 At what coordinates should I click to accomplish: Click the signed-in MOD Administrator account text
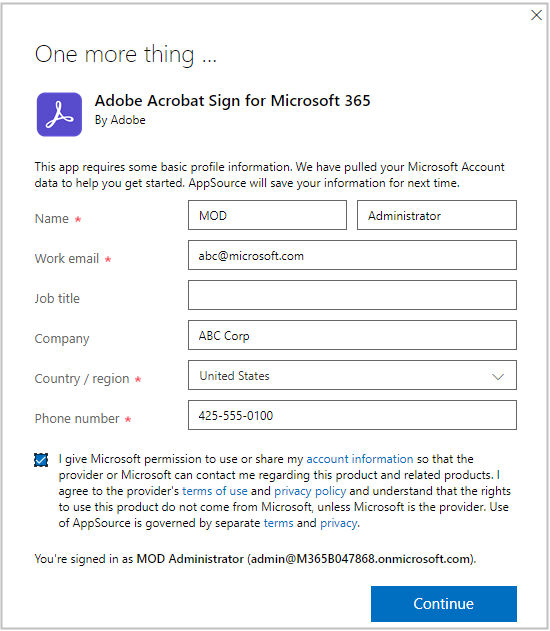(x=190, y=559)
